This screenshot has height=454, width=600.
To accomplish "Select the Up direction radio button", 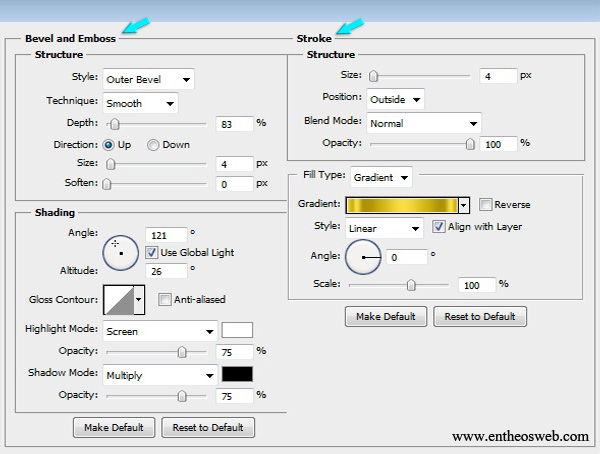I will click(109, 145).
